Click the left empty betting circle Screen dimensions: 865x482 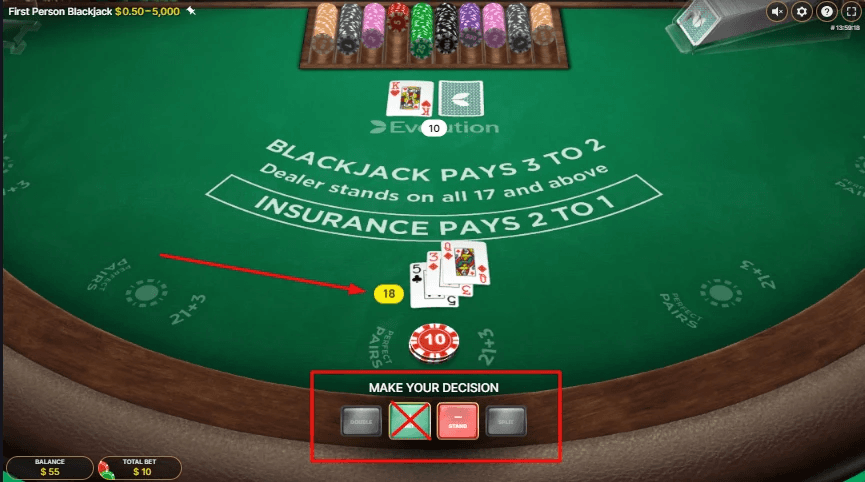click(146, 293)
